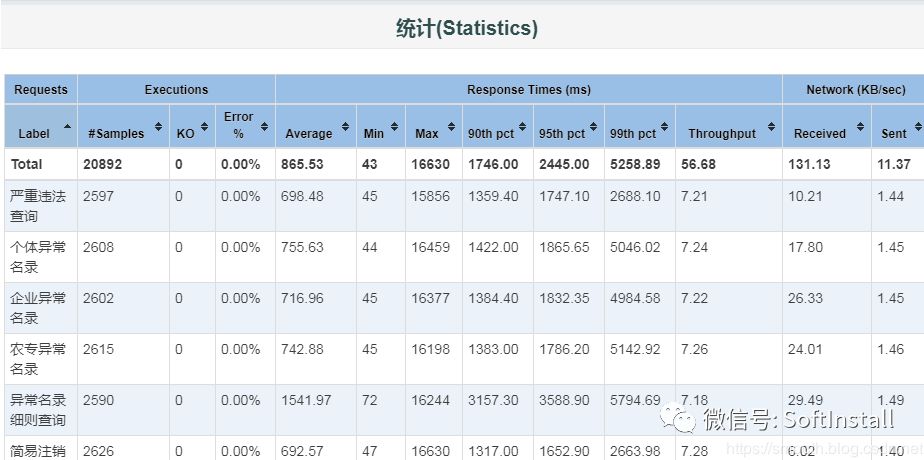
Task: Click the KO column sort arrows
Action: tap(204, 127)
